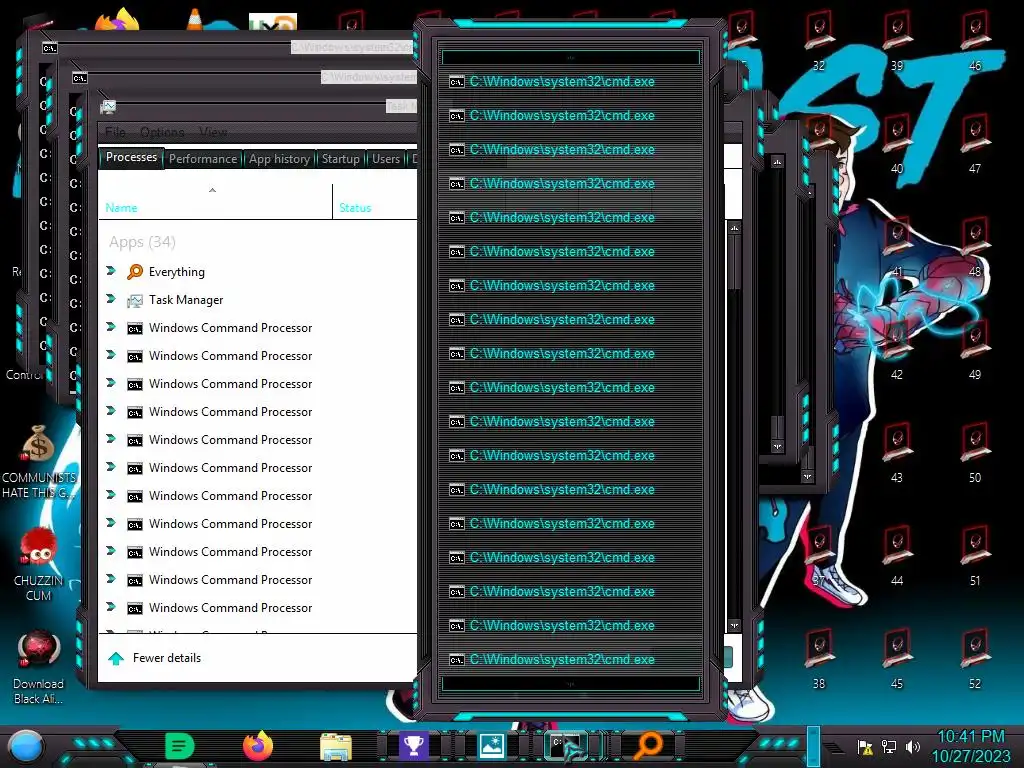Select the Download Black Ali... desktop icon
The width and height of the screenshot is (1024, 768).
click(39, 667)
